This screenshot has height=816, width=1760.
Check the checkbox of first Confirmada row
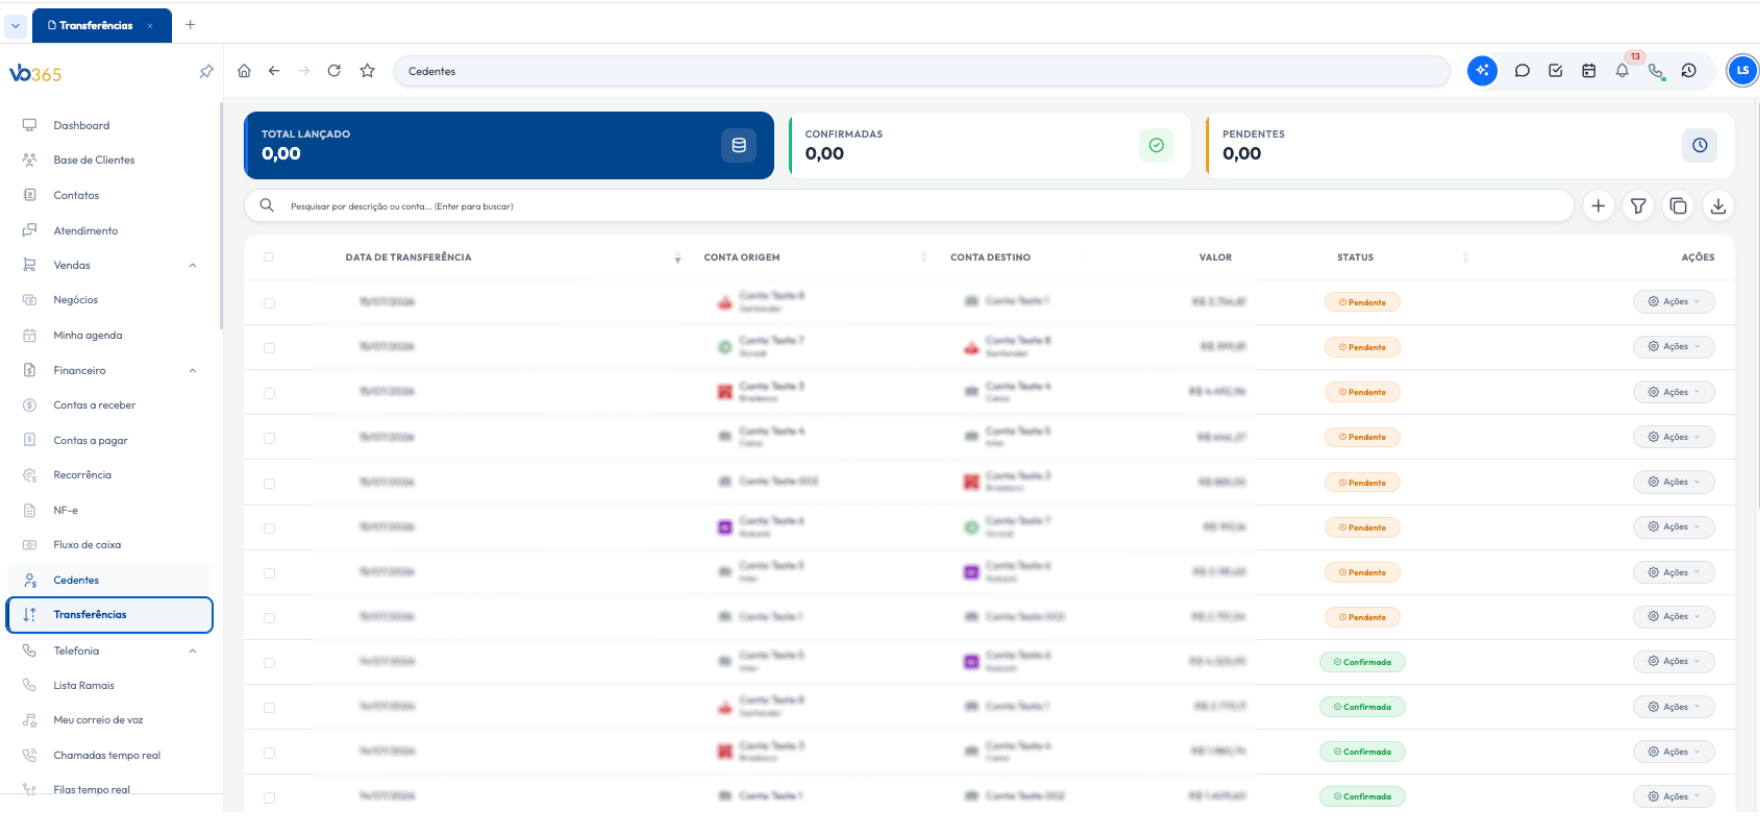point(269,663)
